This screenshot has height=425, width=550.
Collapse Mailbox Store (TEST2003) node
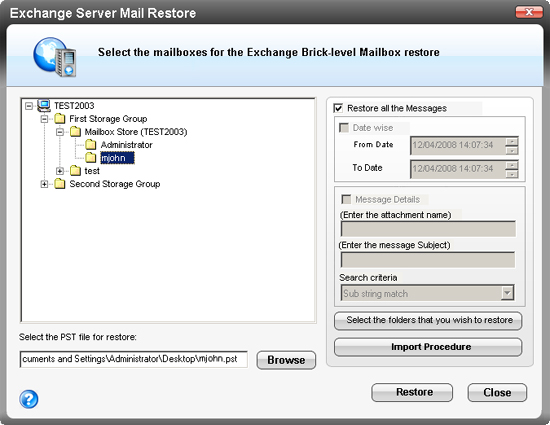pyautogui.click(x=60, y=132)
